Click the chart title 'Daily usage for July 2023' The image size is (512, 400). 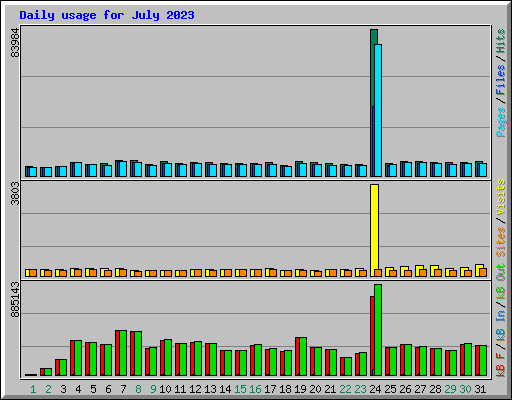[107, 15]
